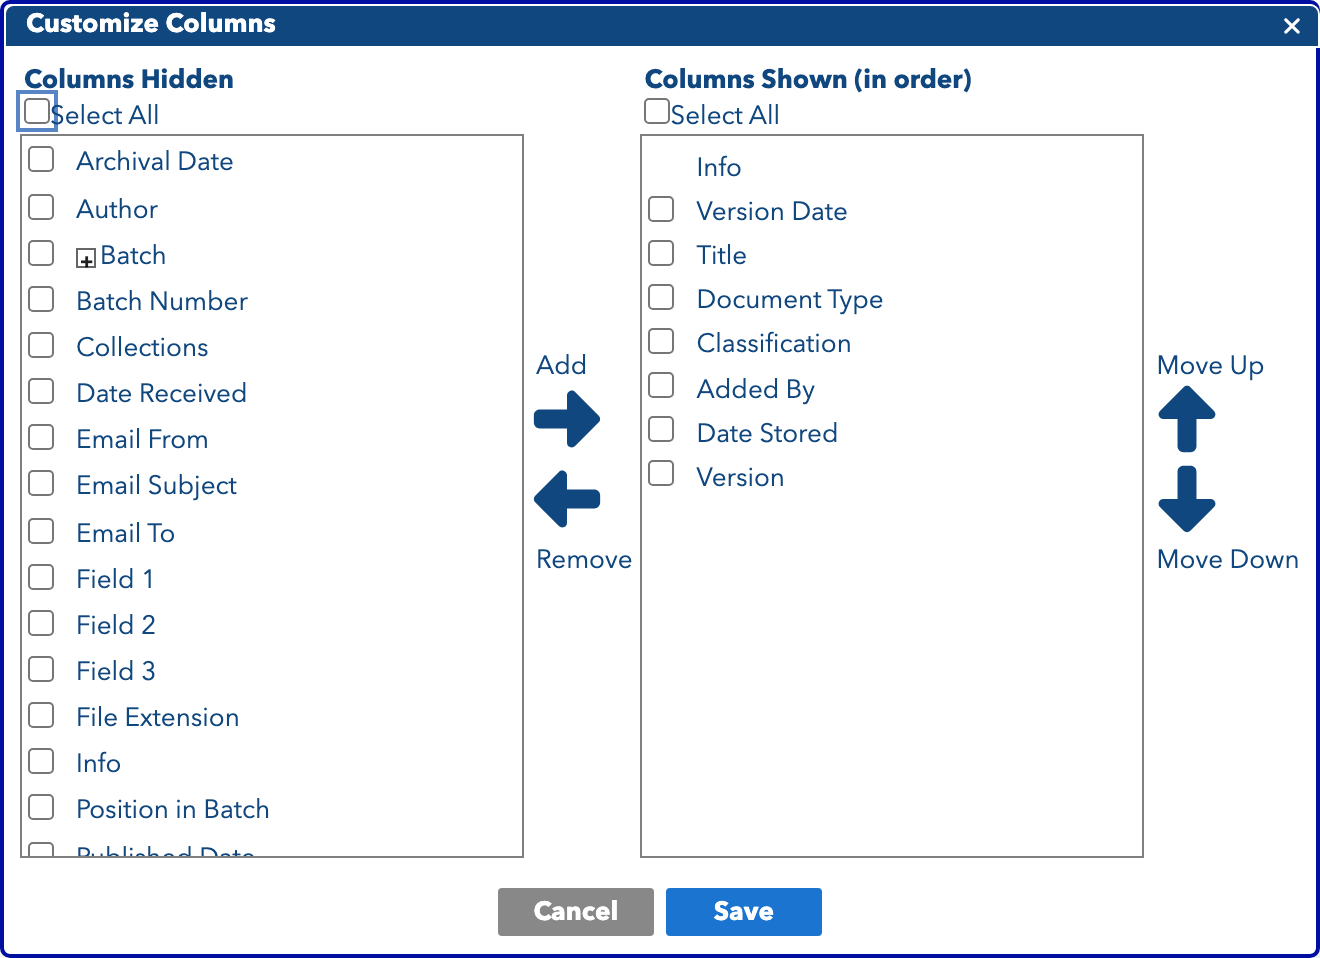Check the Date Stored checkbox
Screen dimensions: 1320x958
point(661,430)
